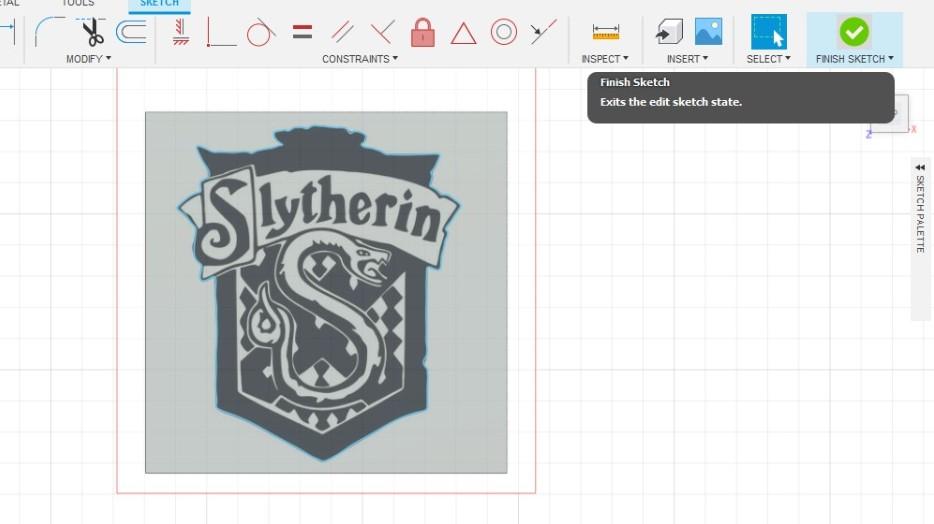Expand the INSPECT dropdown
Image resolution: width=934 pixels, height=524 pixels.
point(605,59)
